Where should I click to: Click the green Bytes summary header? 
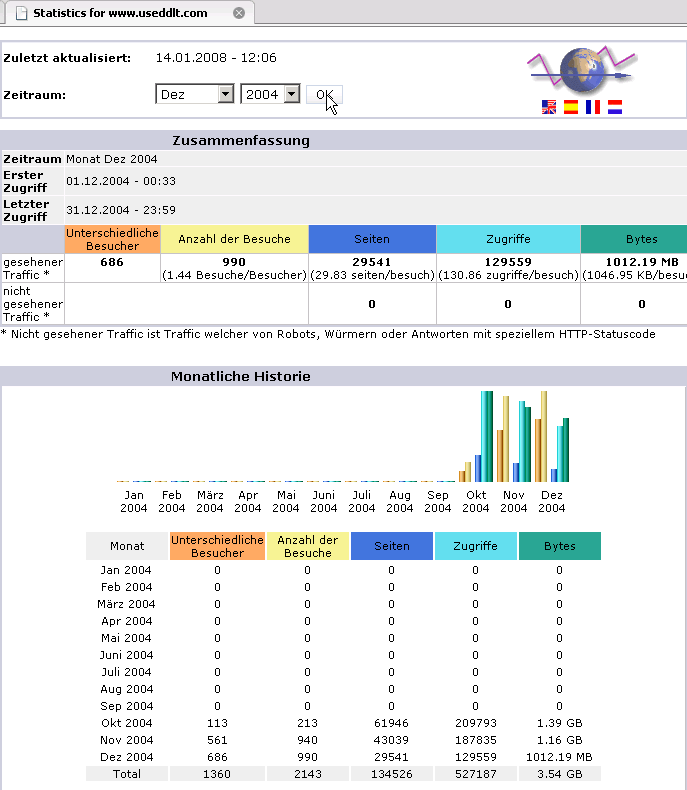pyautogui.click(x=634, y=239)
